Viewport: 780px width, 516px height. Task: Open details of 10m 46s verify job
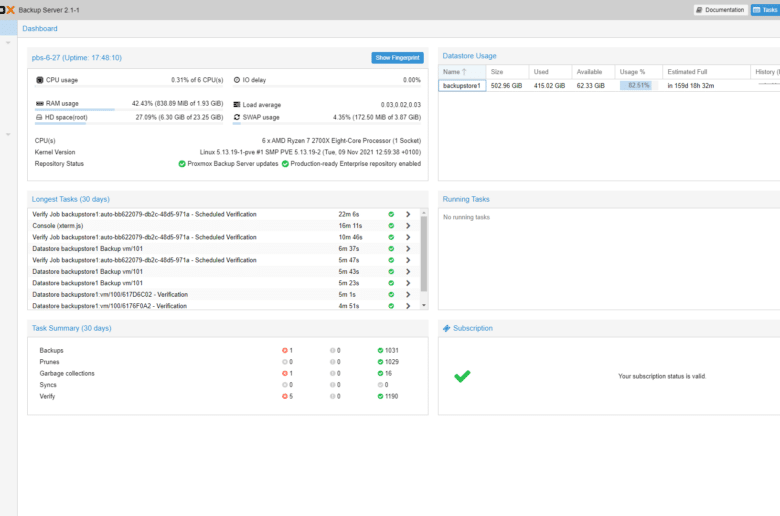tap(408, 237)
